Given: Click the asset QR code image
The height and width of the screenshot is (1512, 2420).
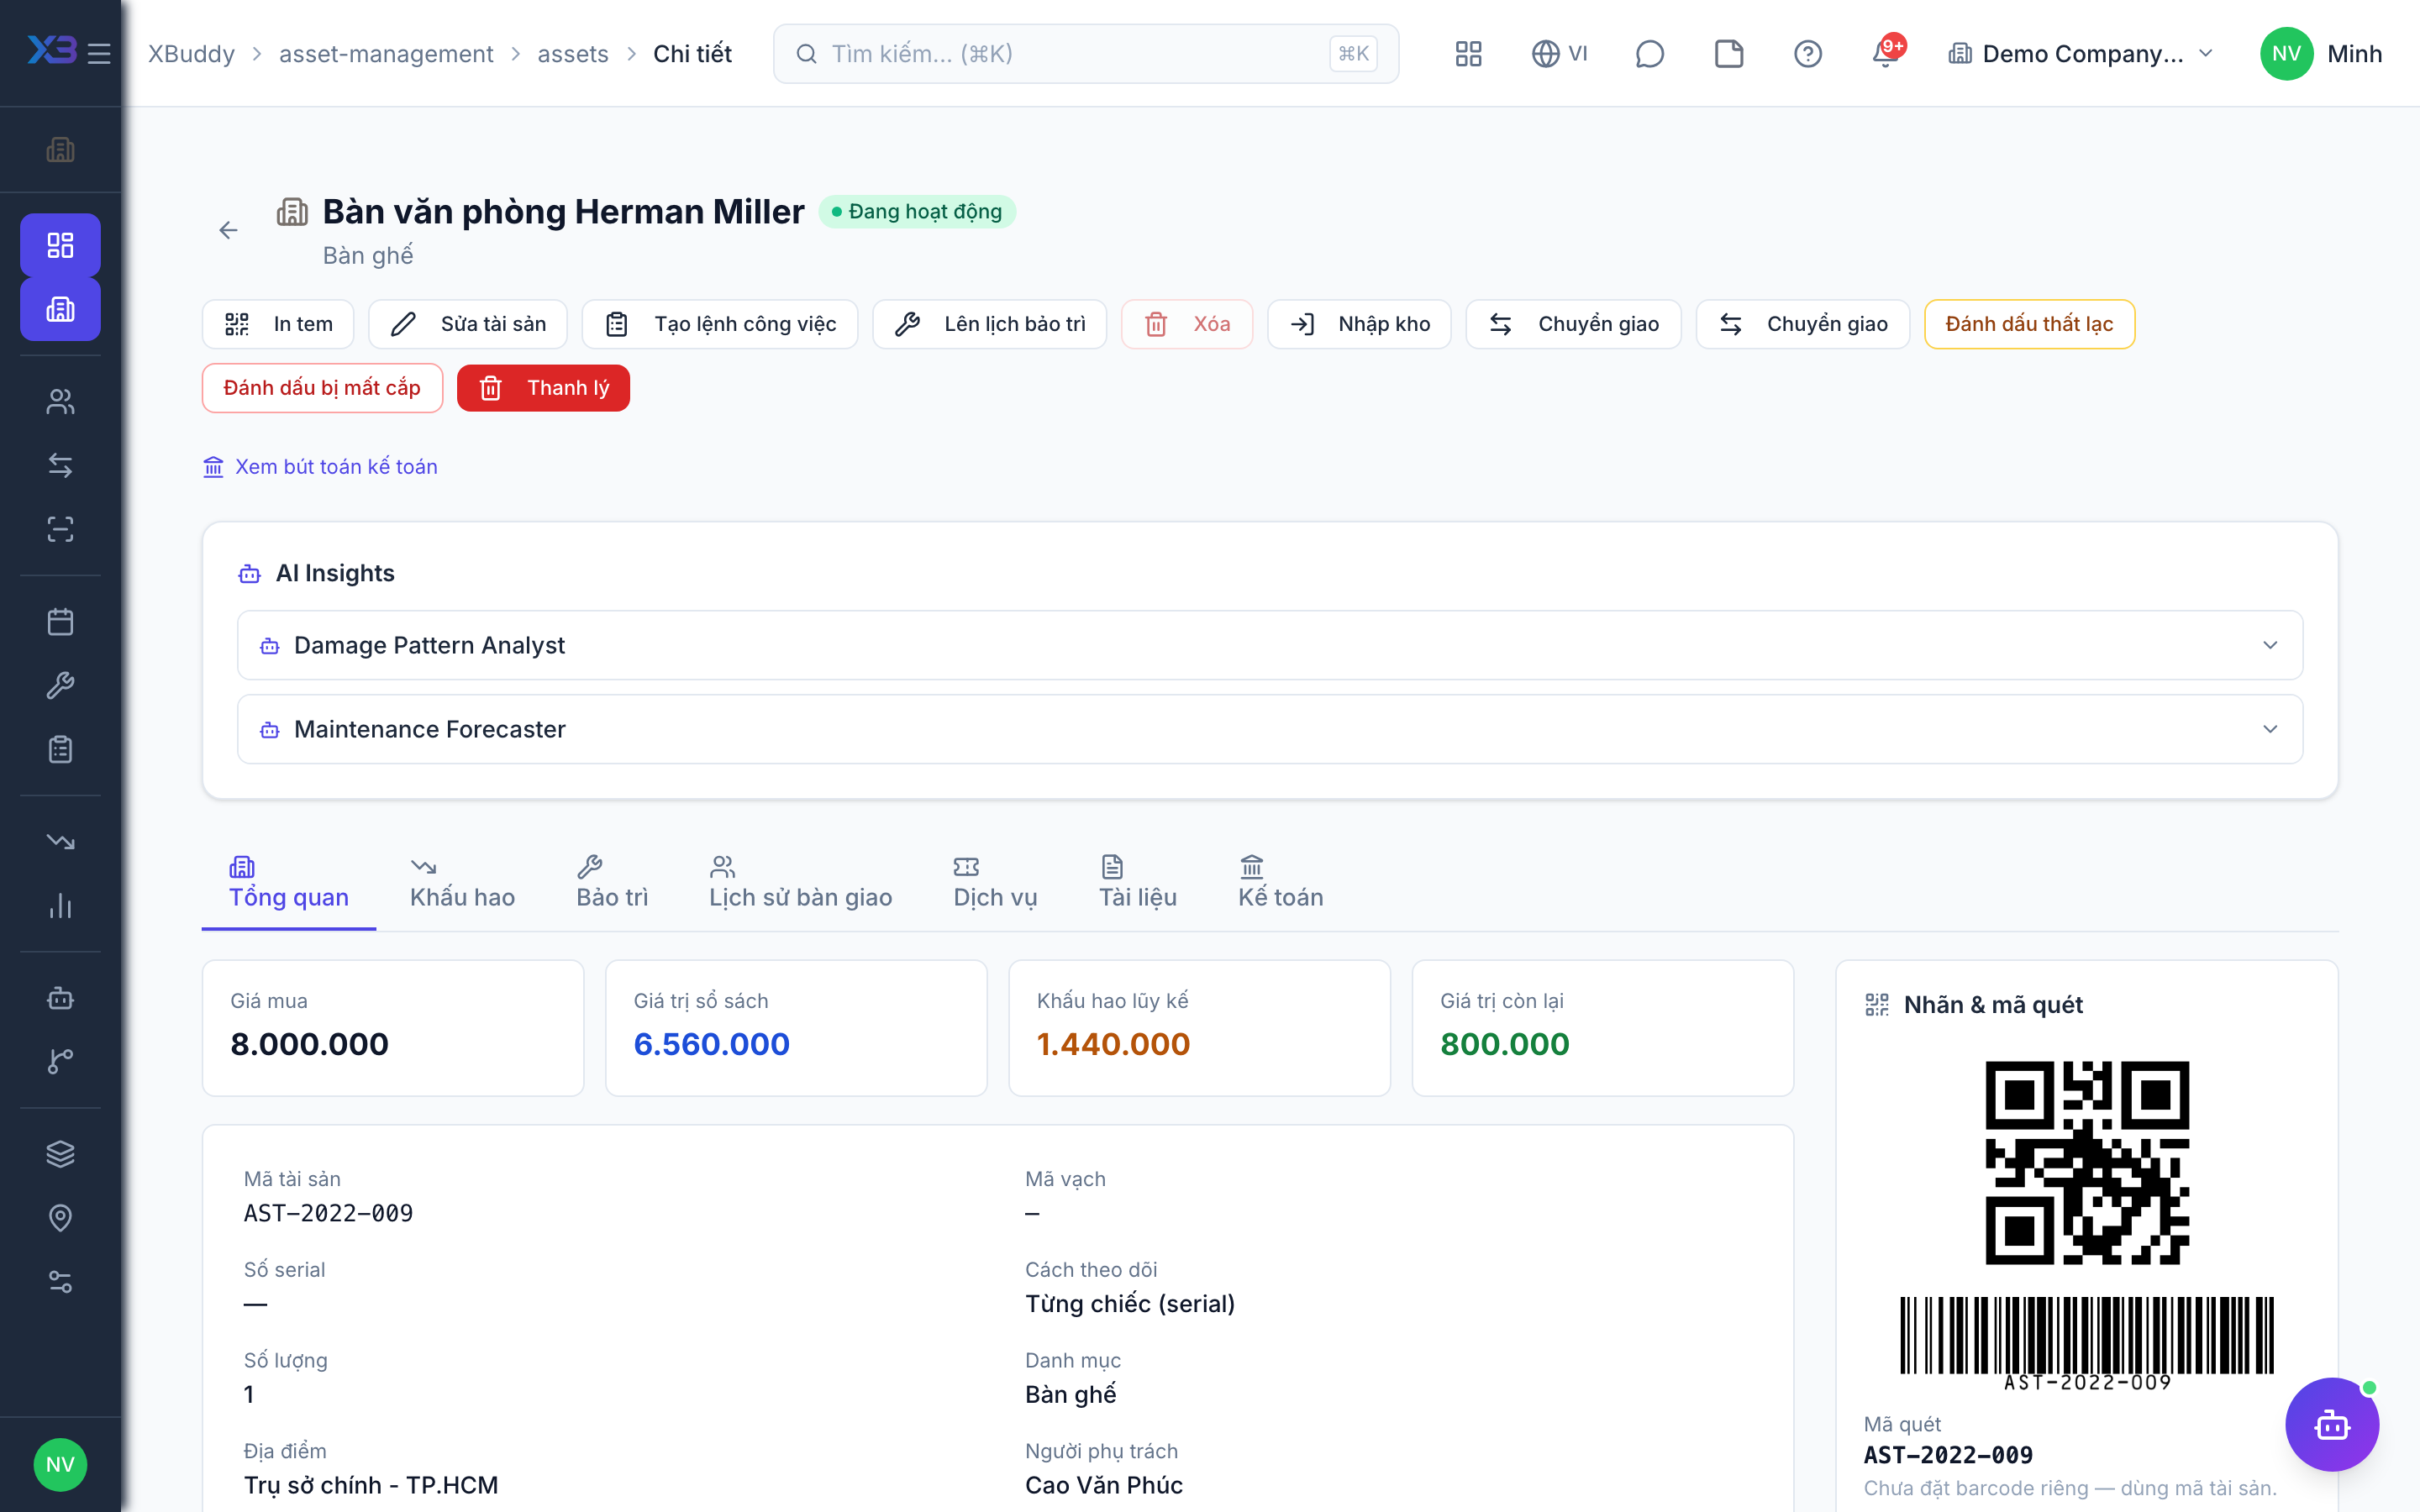Looking at the screenshot, I should coord(2087,1163).
